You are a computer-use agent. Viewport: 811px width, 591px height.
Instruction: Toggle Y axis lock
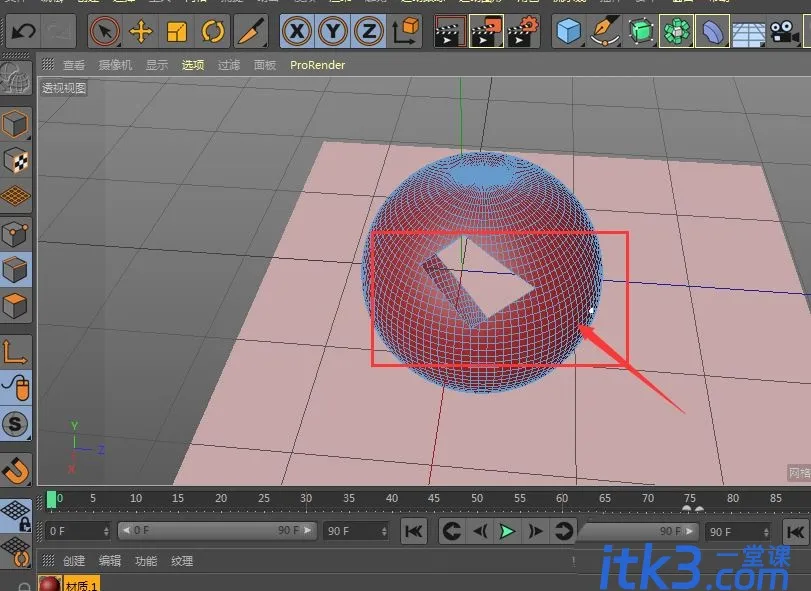[333, 32]
